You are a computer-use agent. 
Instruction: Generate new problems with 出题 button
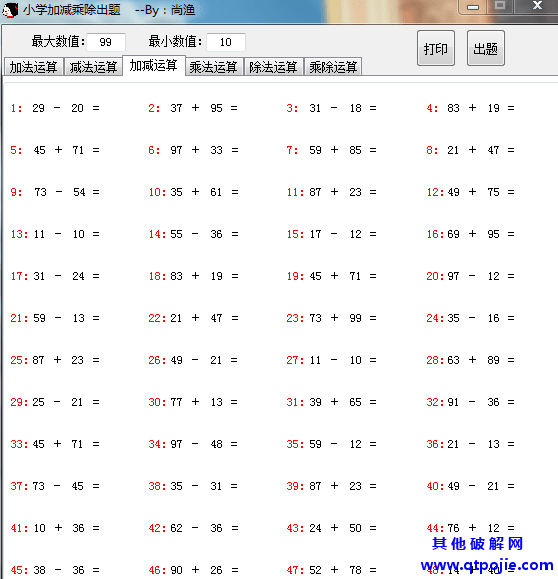point(486,48)
